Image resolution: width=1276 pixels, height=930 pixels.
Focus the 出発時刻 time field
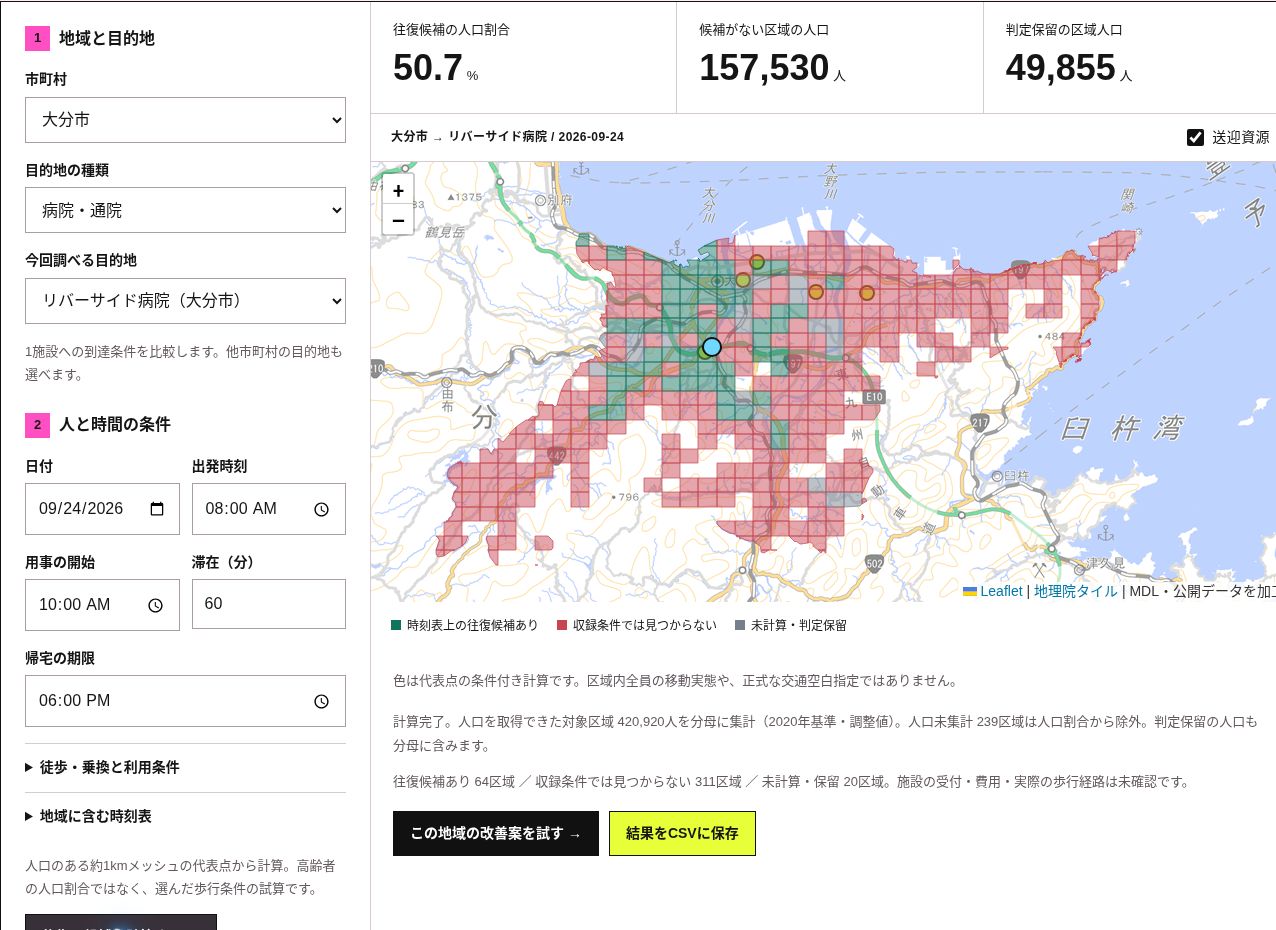point(269,509)
